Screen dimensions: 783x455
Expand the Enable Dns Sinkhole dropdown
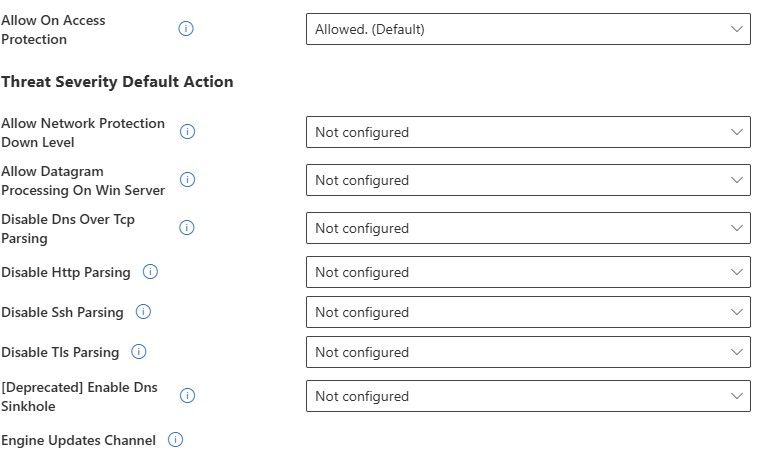528,396
